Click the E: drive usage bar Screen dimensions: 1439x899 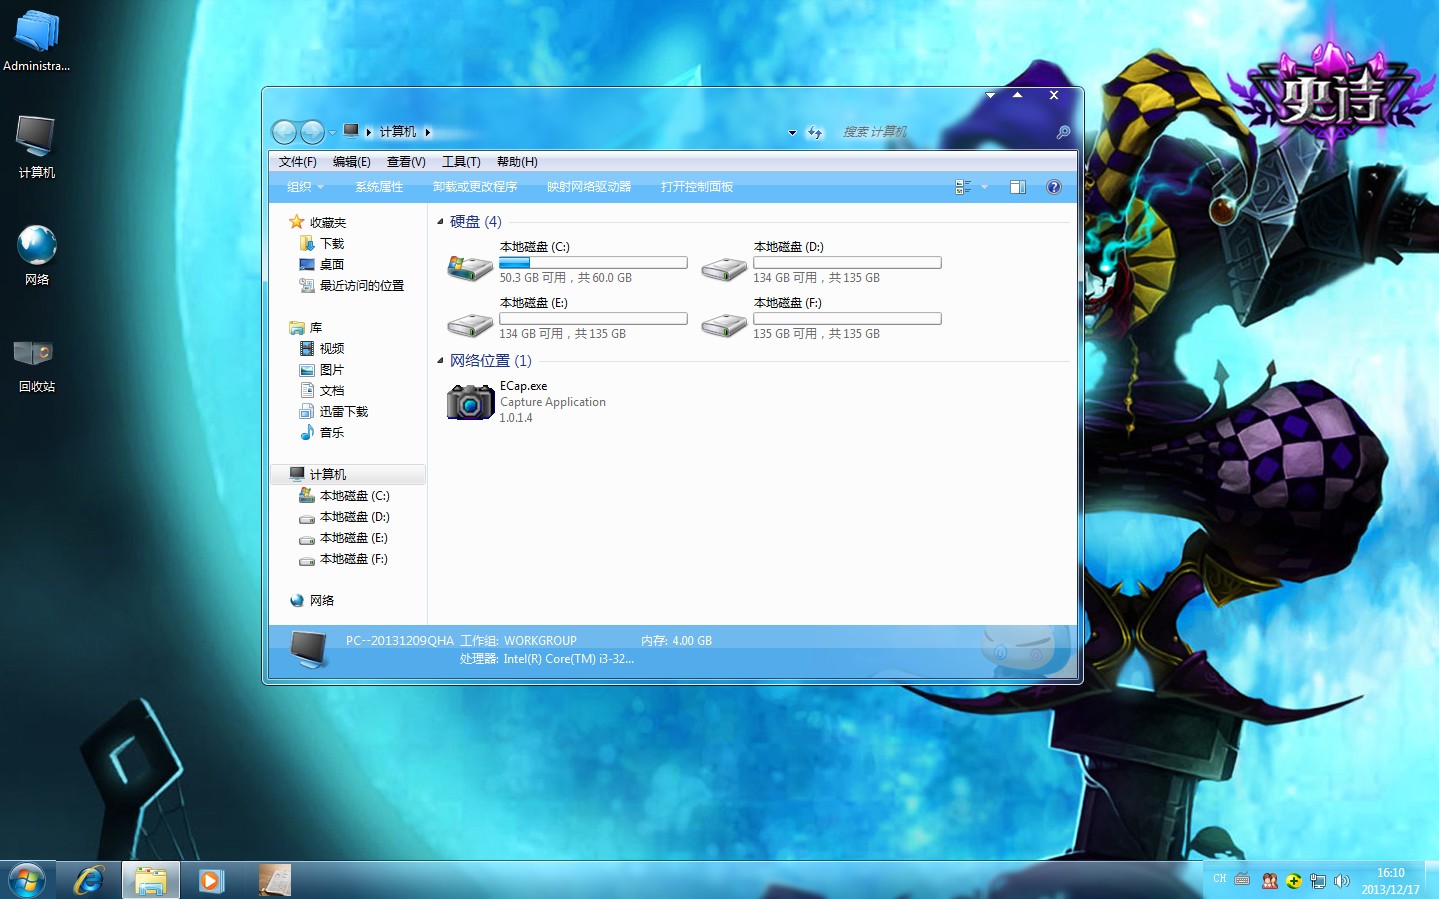tap(593, 319)
